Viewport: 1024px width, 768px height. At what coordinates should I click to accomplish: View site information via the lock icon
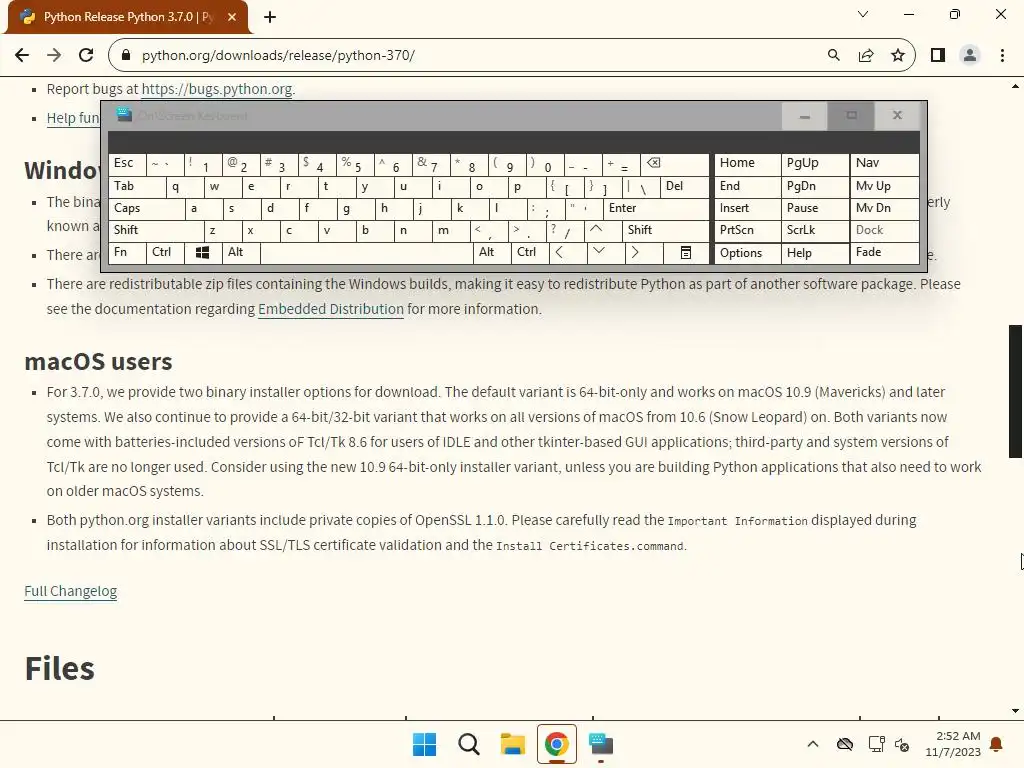tap(126, 55)
